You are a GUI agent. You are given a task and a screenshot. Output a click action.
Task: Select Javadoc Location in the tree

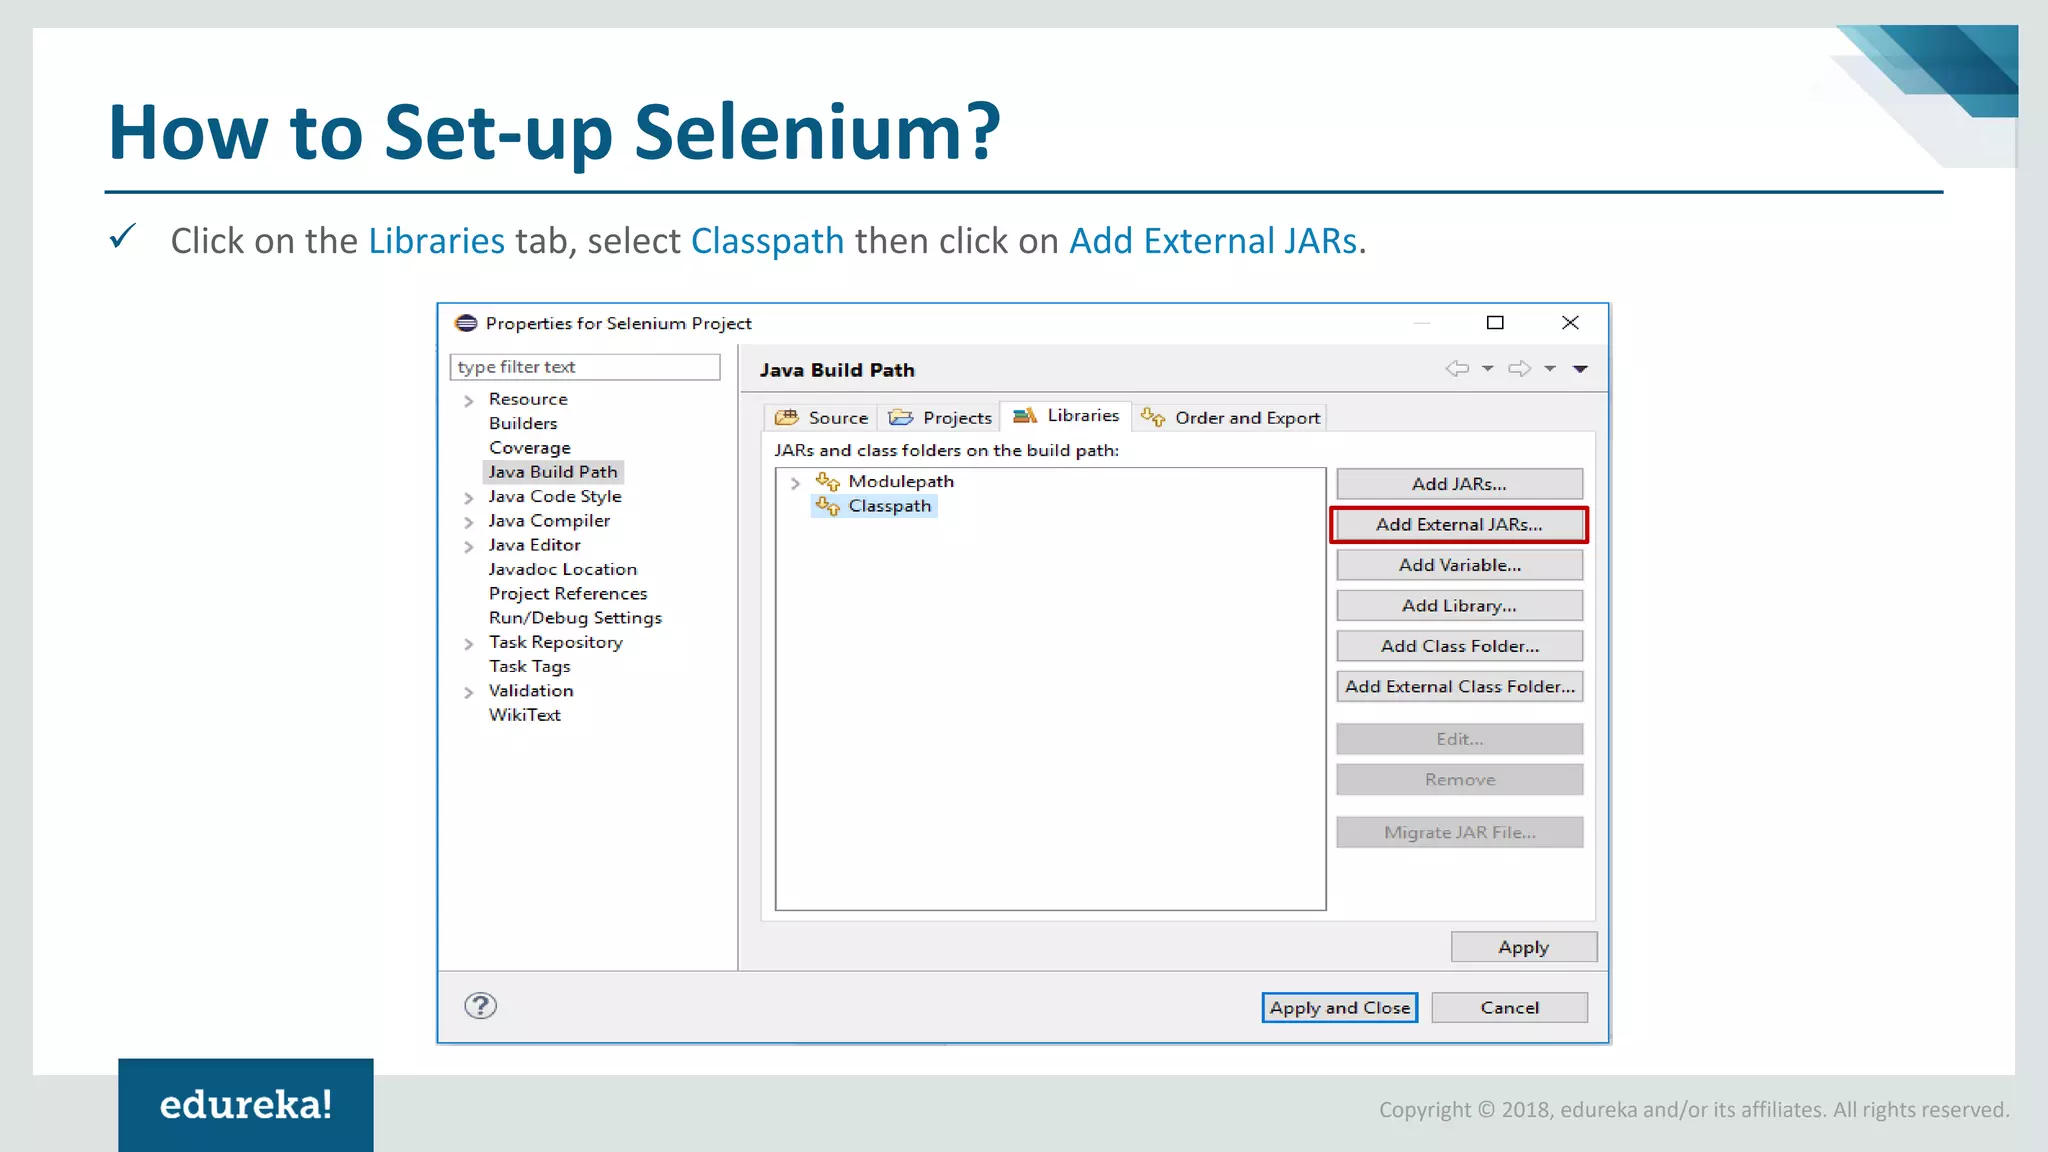click(562, 569)
